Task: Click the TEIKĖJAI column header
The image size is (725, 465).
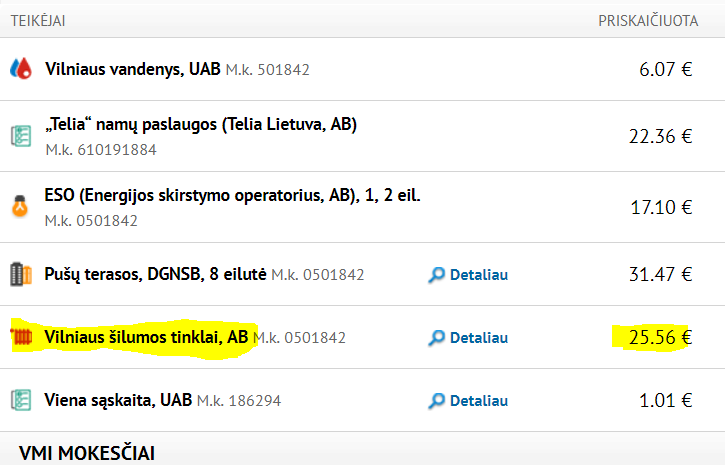Action: 38,21
